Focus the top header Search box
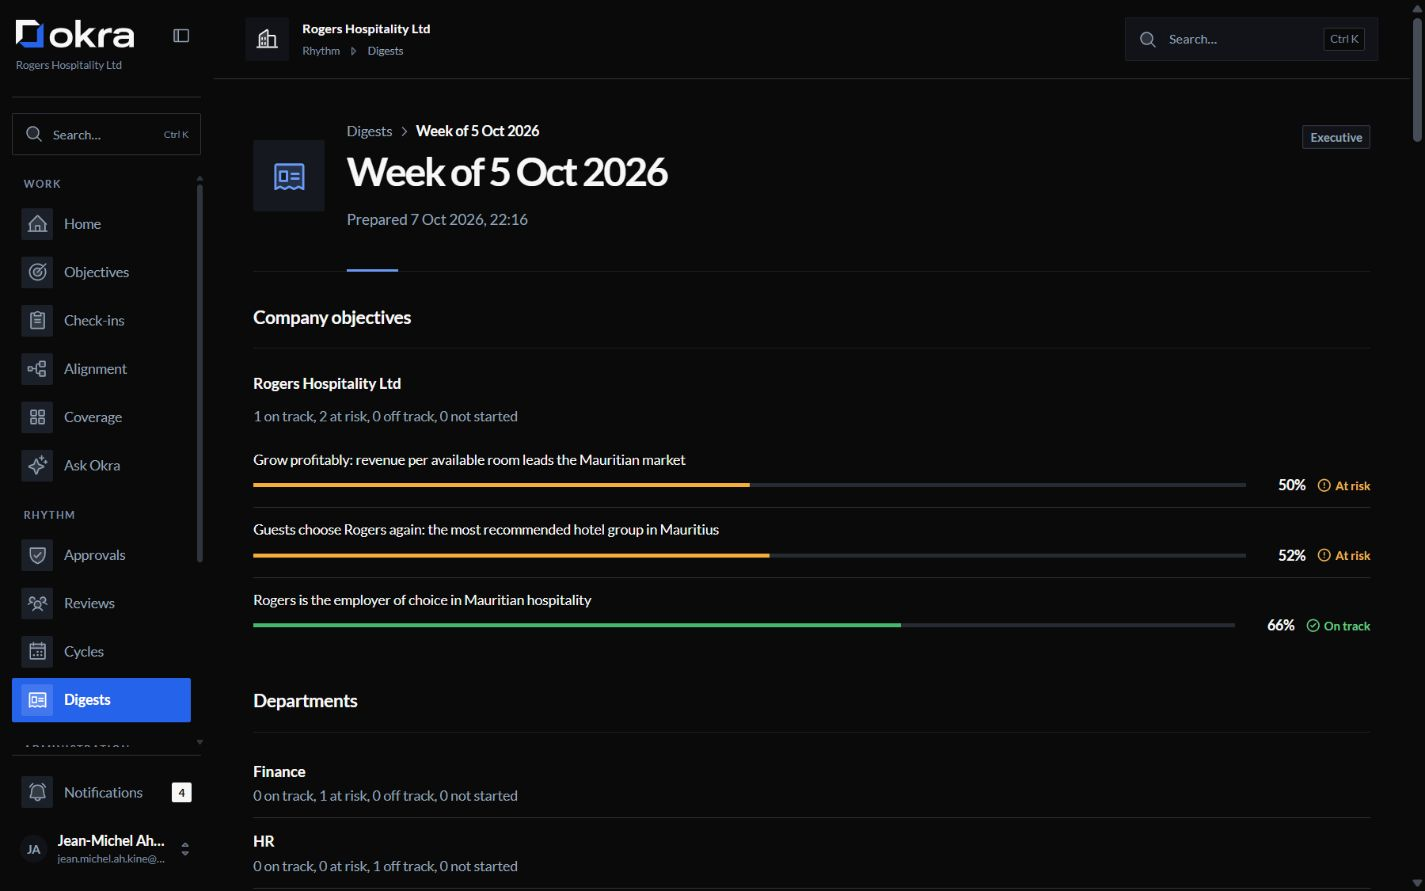The height and width of the screenshot is (891, 1425). 1251,39
